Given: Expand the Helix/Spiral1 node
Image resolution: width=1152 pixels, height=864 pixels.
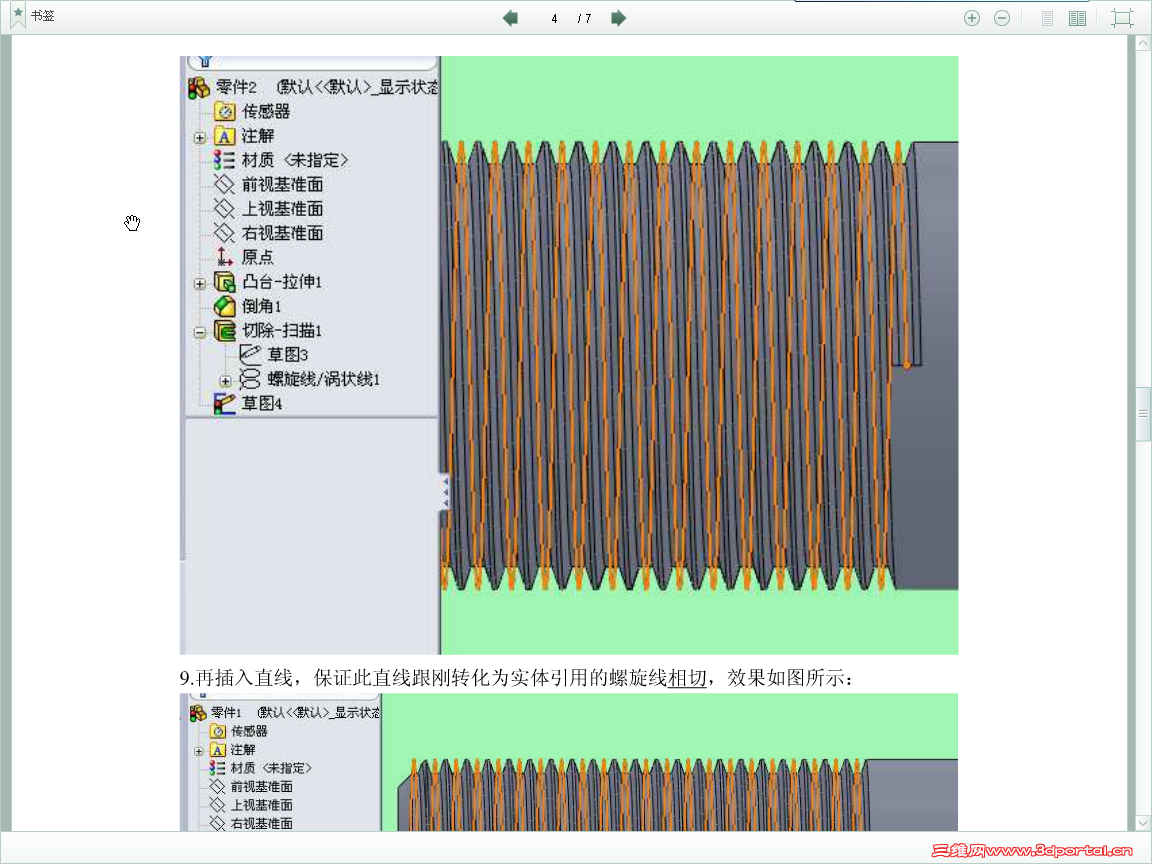Looking at the screenshot, I should point(225,380).
